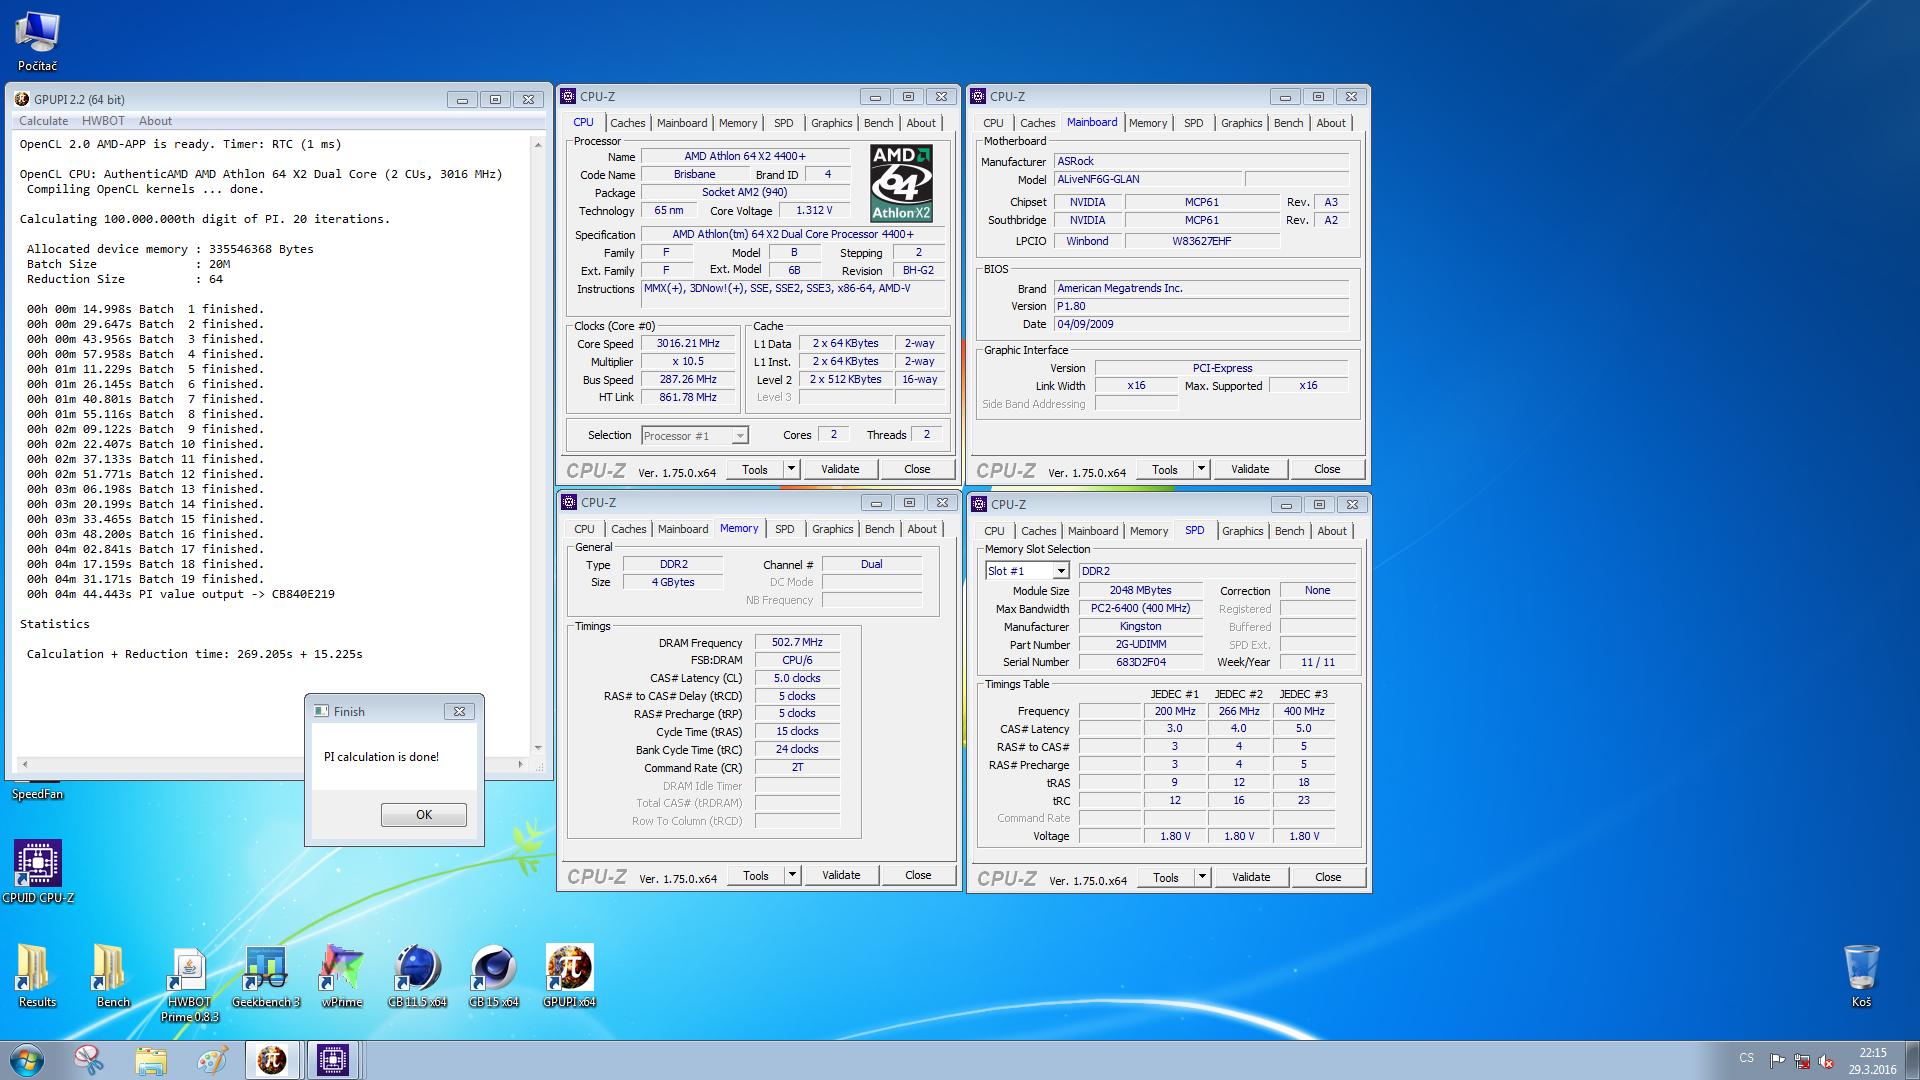Screen dimensions: 1920x1080
Task: Click the muted volume tray icon
Action: coord(1826,1061)
